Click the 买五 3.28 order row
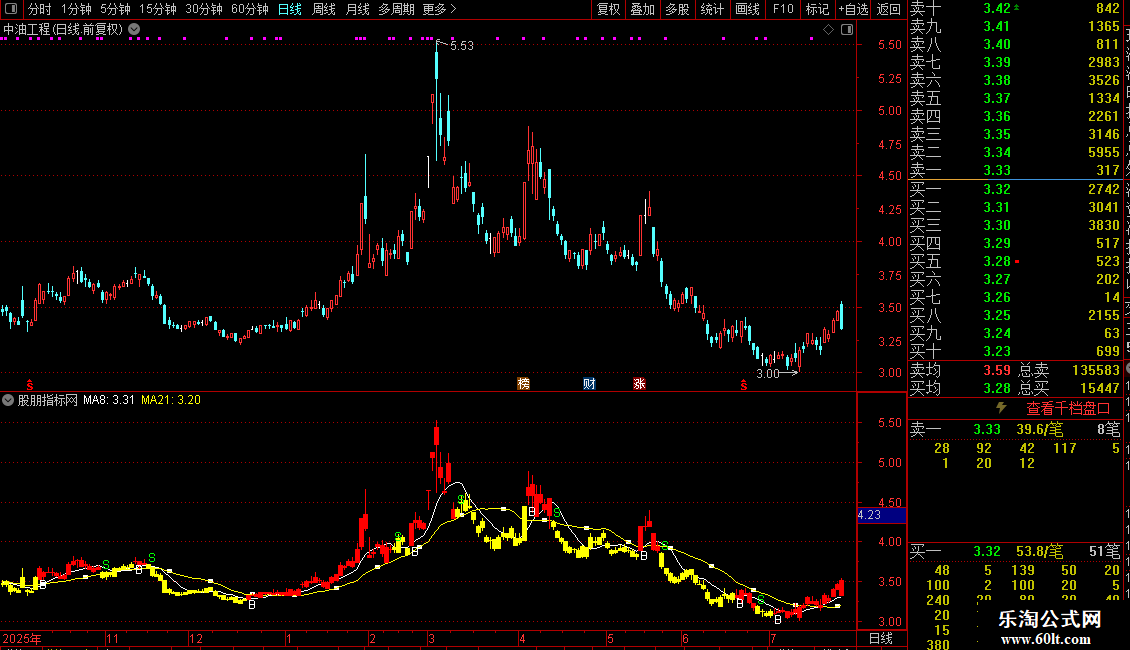This screenshot has width=1130, height=650. [1015, 261]
